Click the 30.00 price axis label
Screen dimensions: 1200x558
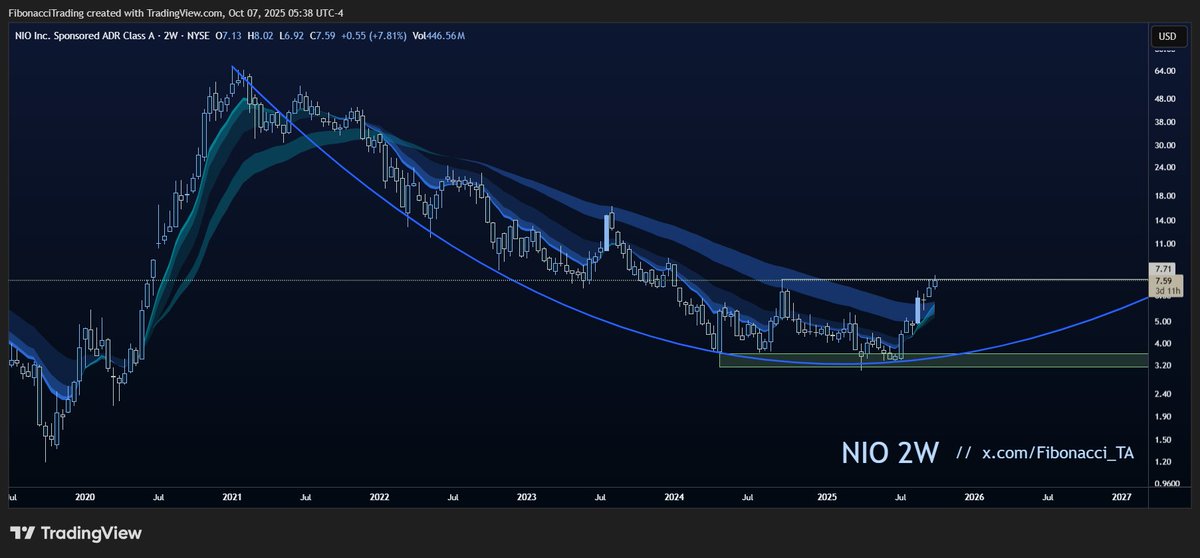pos(1165,145)
